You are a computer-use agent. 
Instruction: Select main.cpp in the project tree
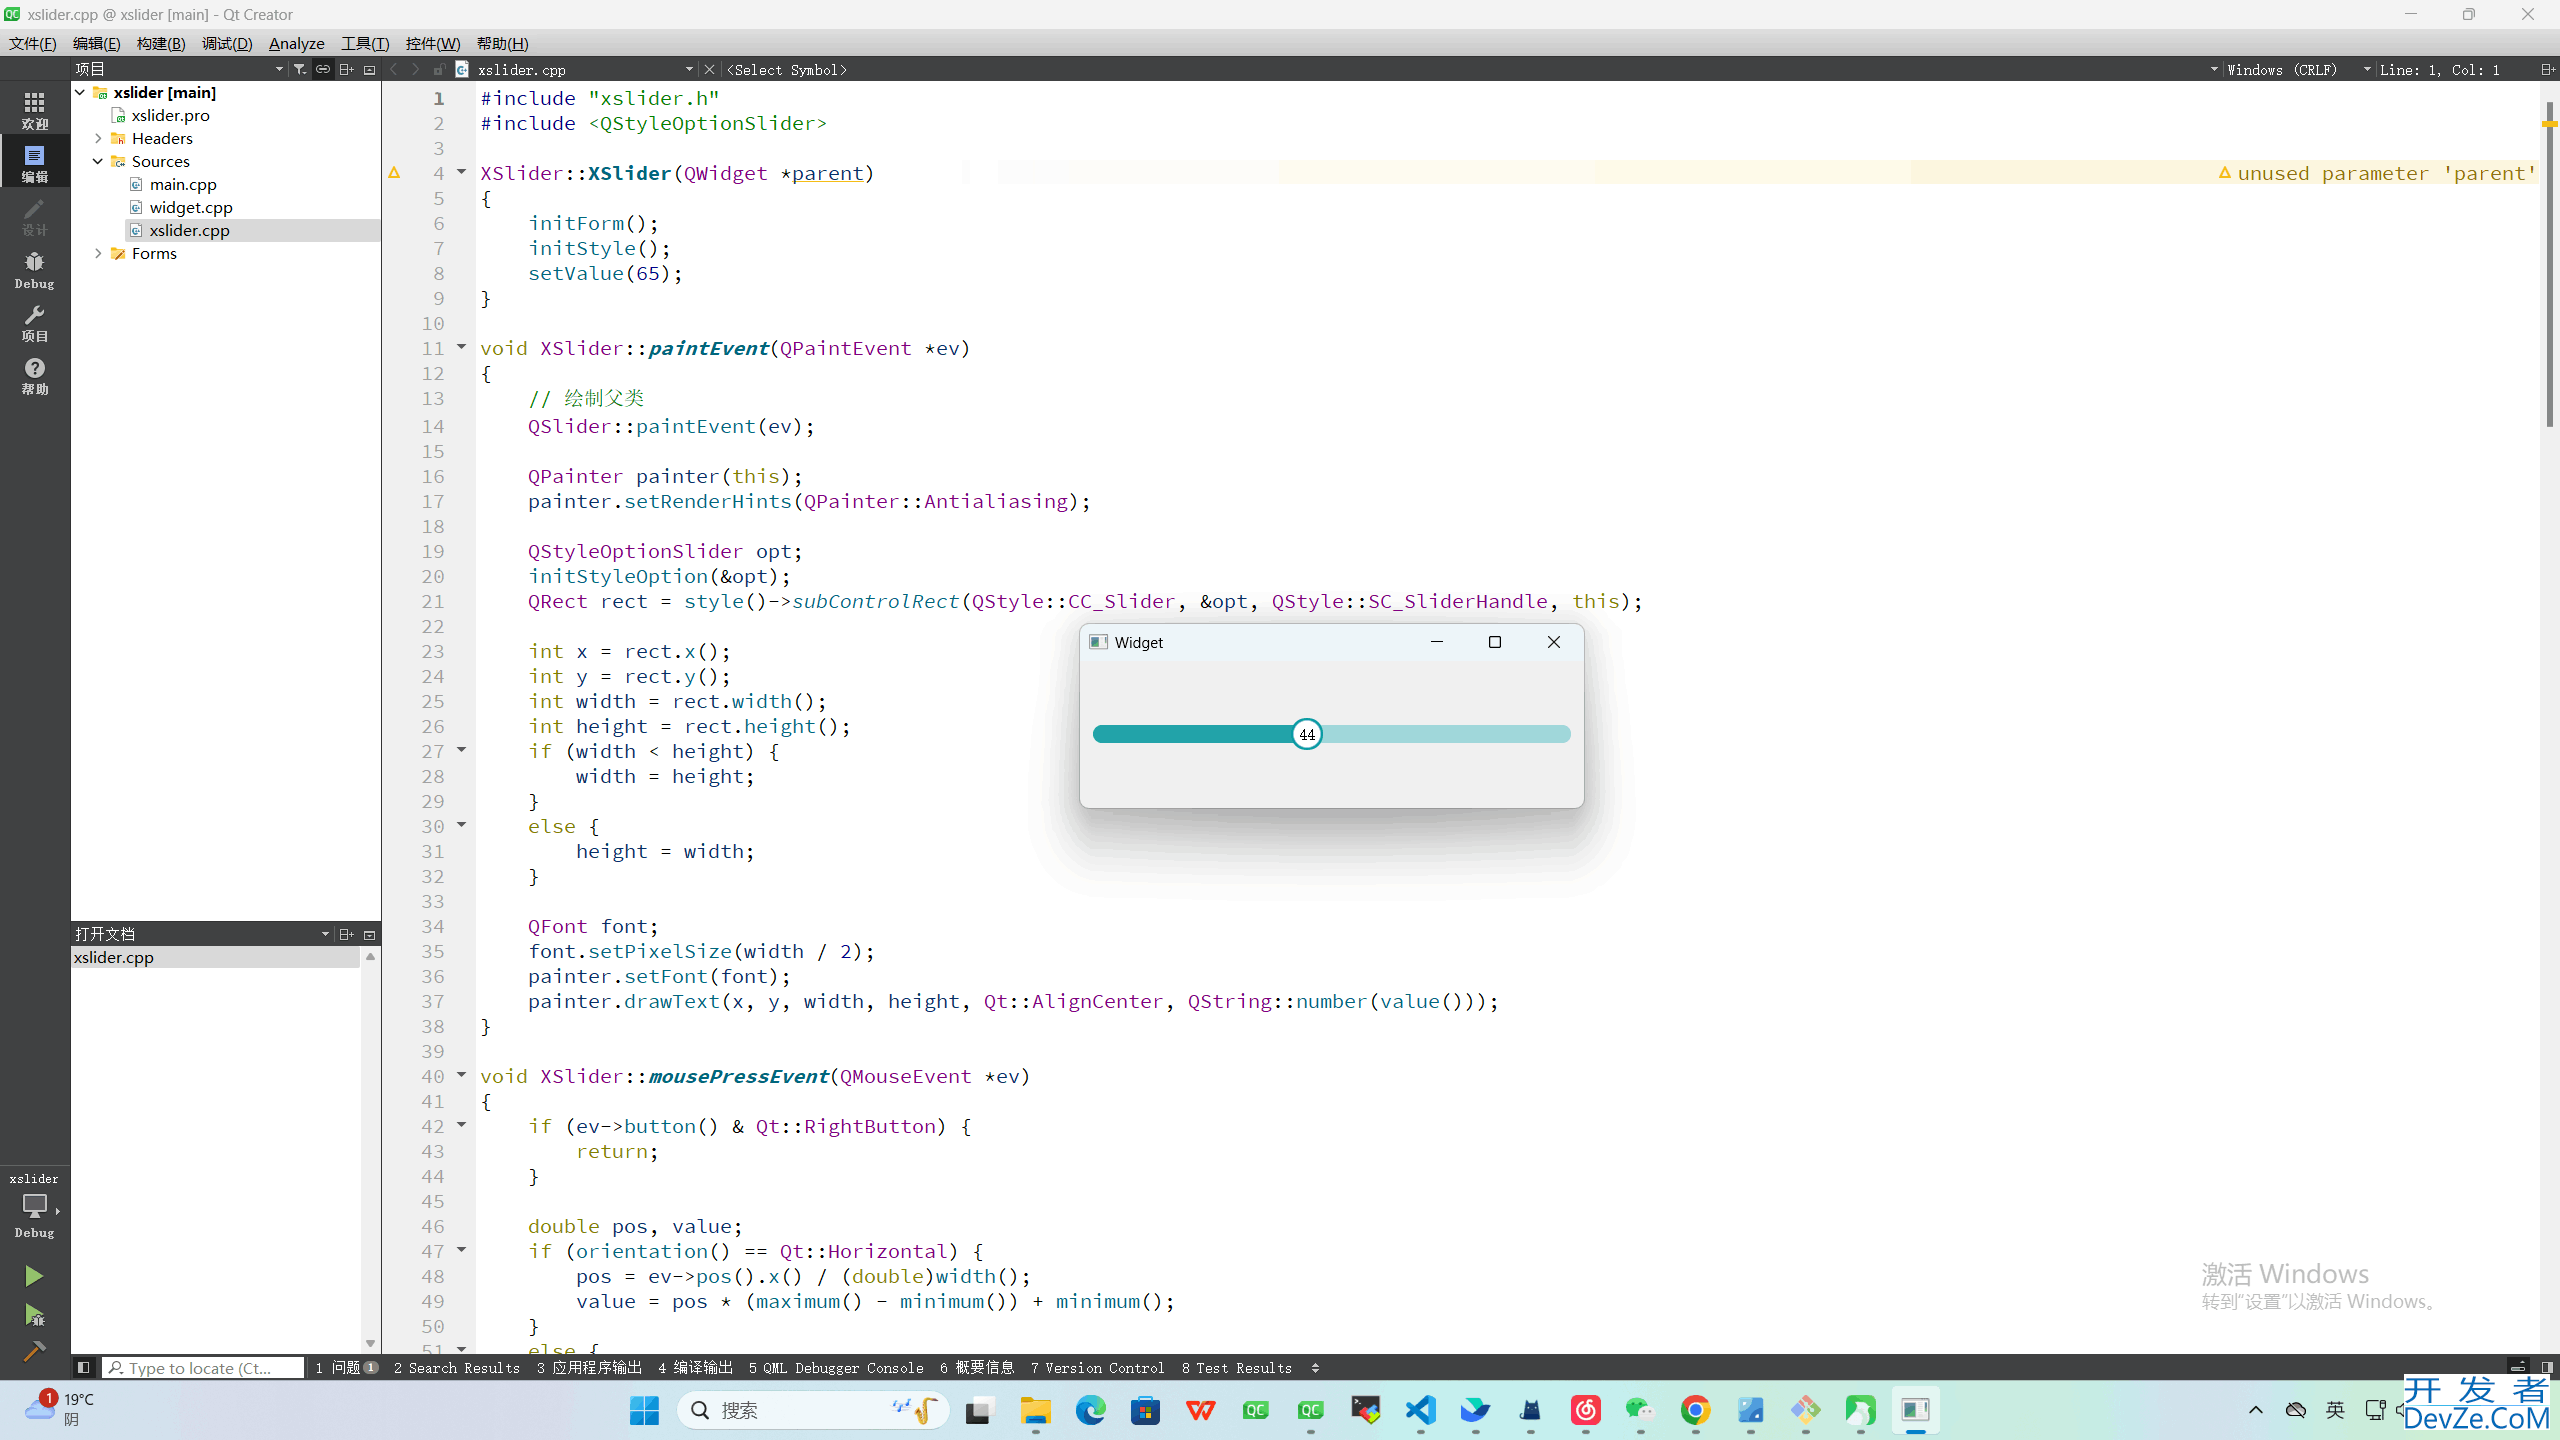pos(183,184)
